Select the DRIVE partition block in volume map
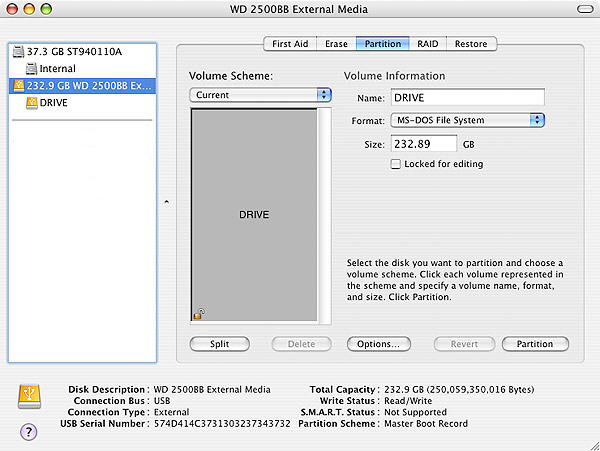Image resolution: width=600 pixels, height=451 pixels. (254, 215)
